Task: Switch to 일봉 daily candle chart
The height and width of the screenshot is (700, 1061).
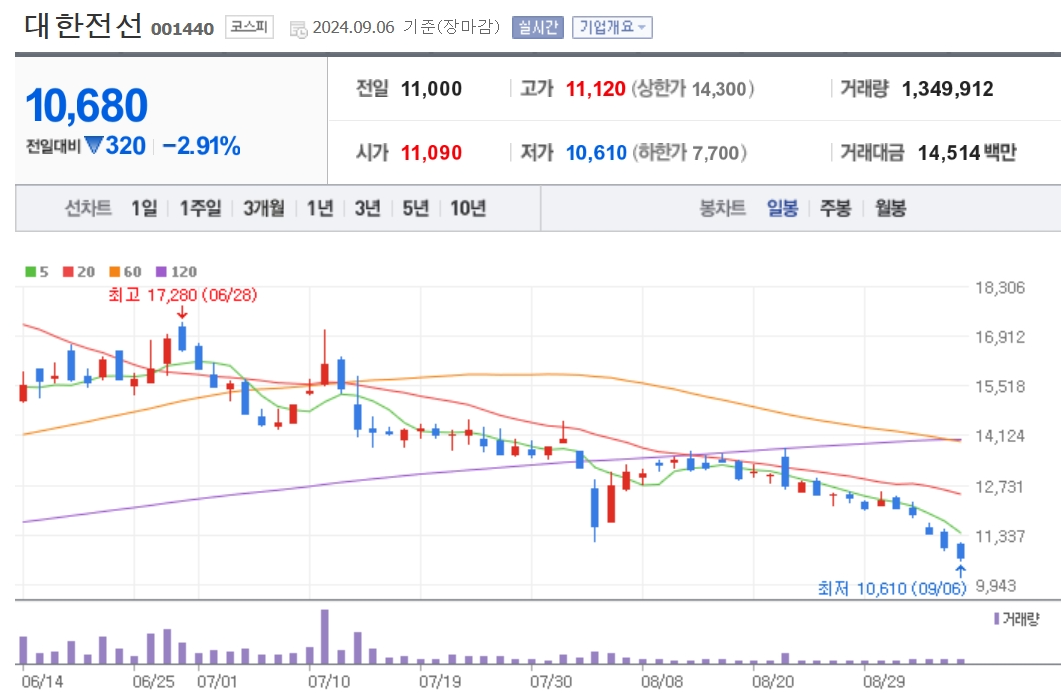Action: [782, 208]
